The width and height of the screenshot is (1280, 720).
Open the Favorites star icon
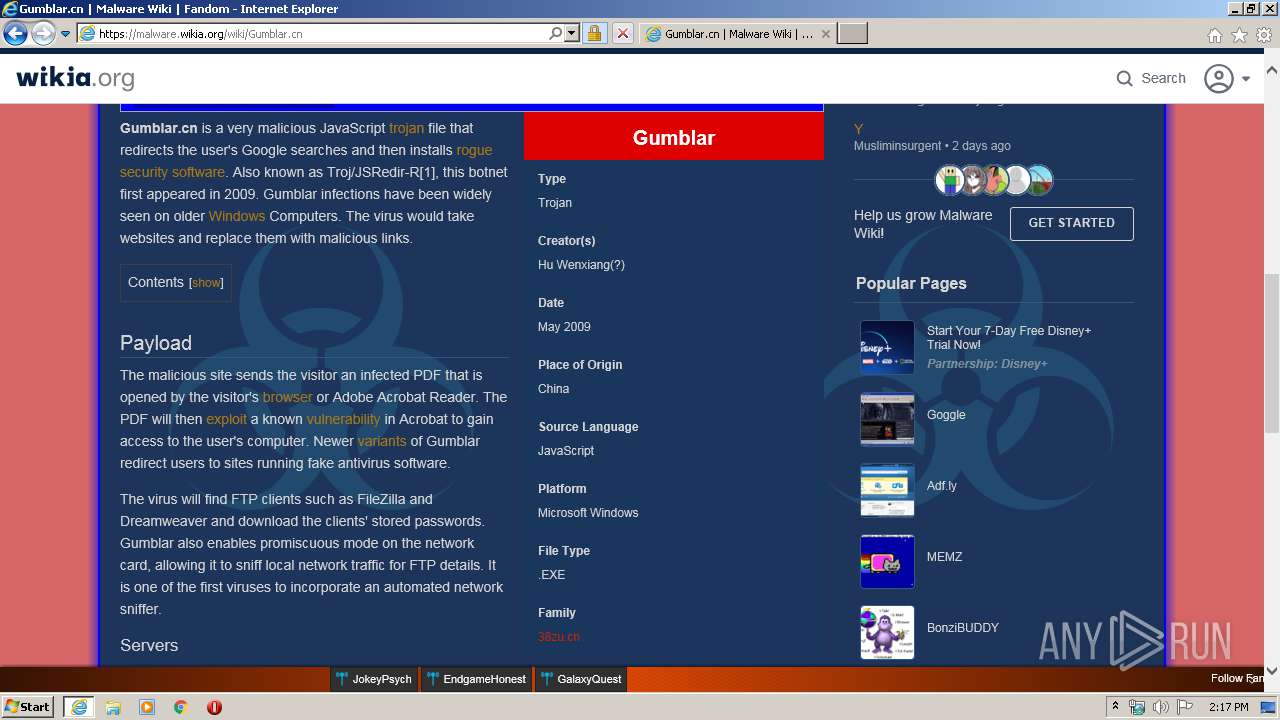coord(1239,35)
